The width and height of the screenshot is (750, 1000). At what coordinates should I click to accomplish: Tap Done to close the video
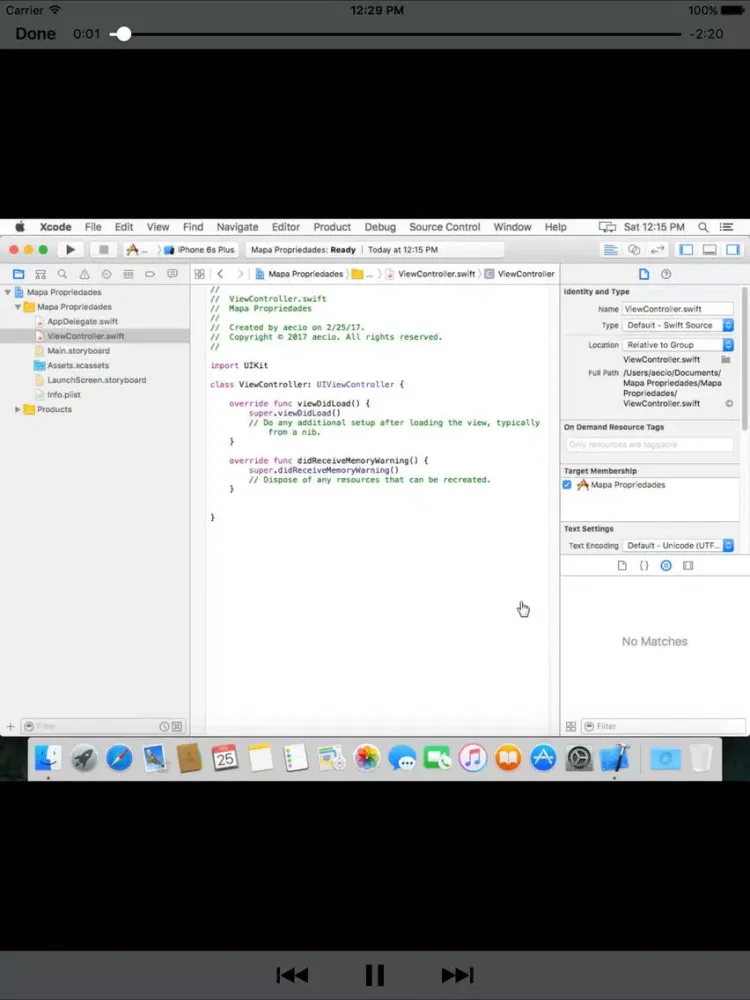(35, 34)
